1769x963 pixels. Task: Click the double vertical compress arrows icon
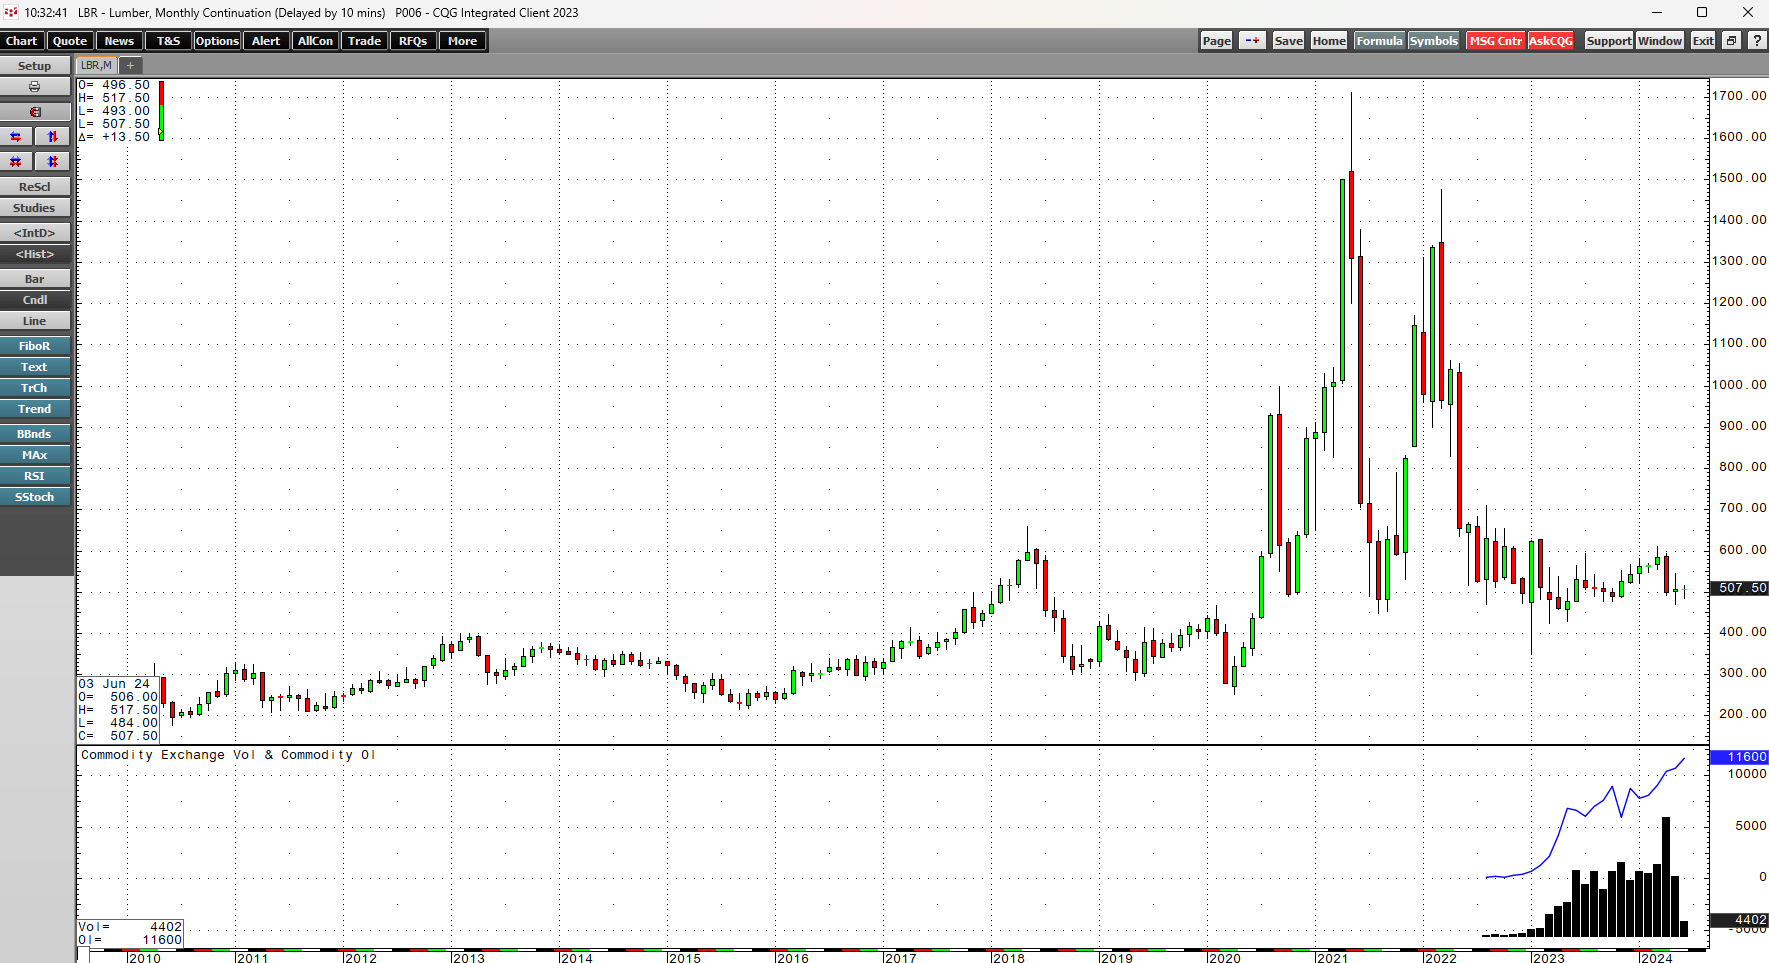coord(52,161)
